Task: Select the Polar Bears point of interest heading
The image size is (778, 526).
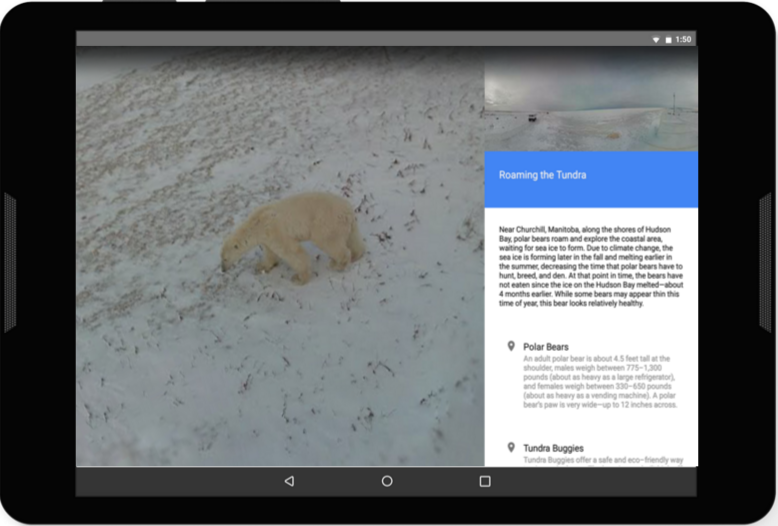Action: point(546,347)
